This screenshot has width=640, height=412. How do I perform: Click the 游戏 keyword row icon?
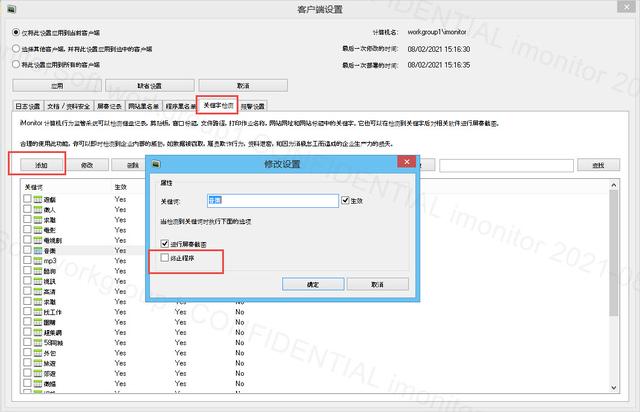38,199
